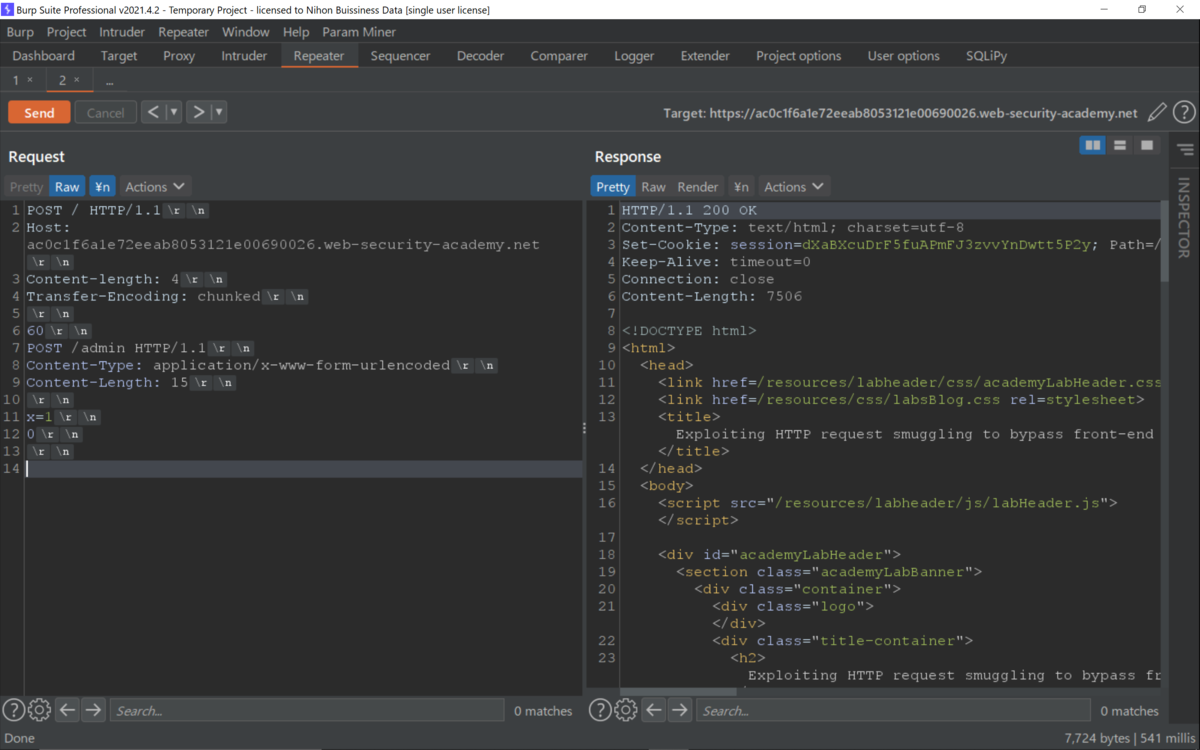Switch to the Comparer tab
This screenshot has width=1200, height=750.
tap(559, 56)
